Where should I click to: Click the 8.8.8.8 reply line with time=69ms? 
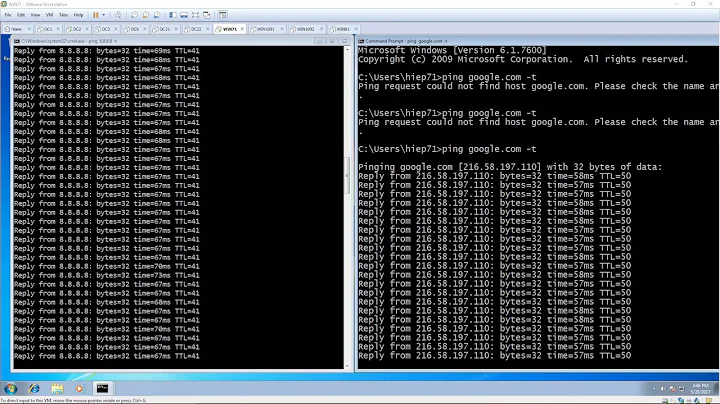pyautogui.click(x=107, y=51)
